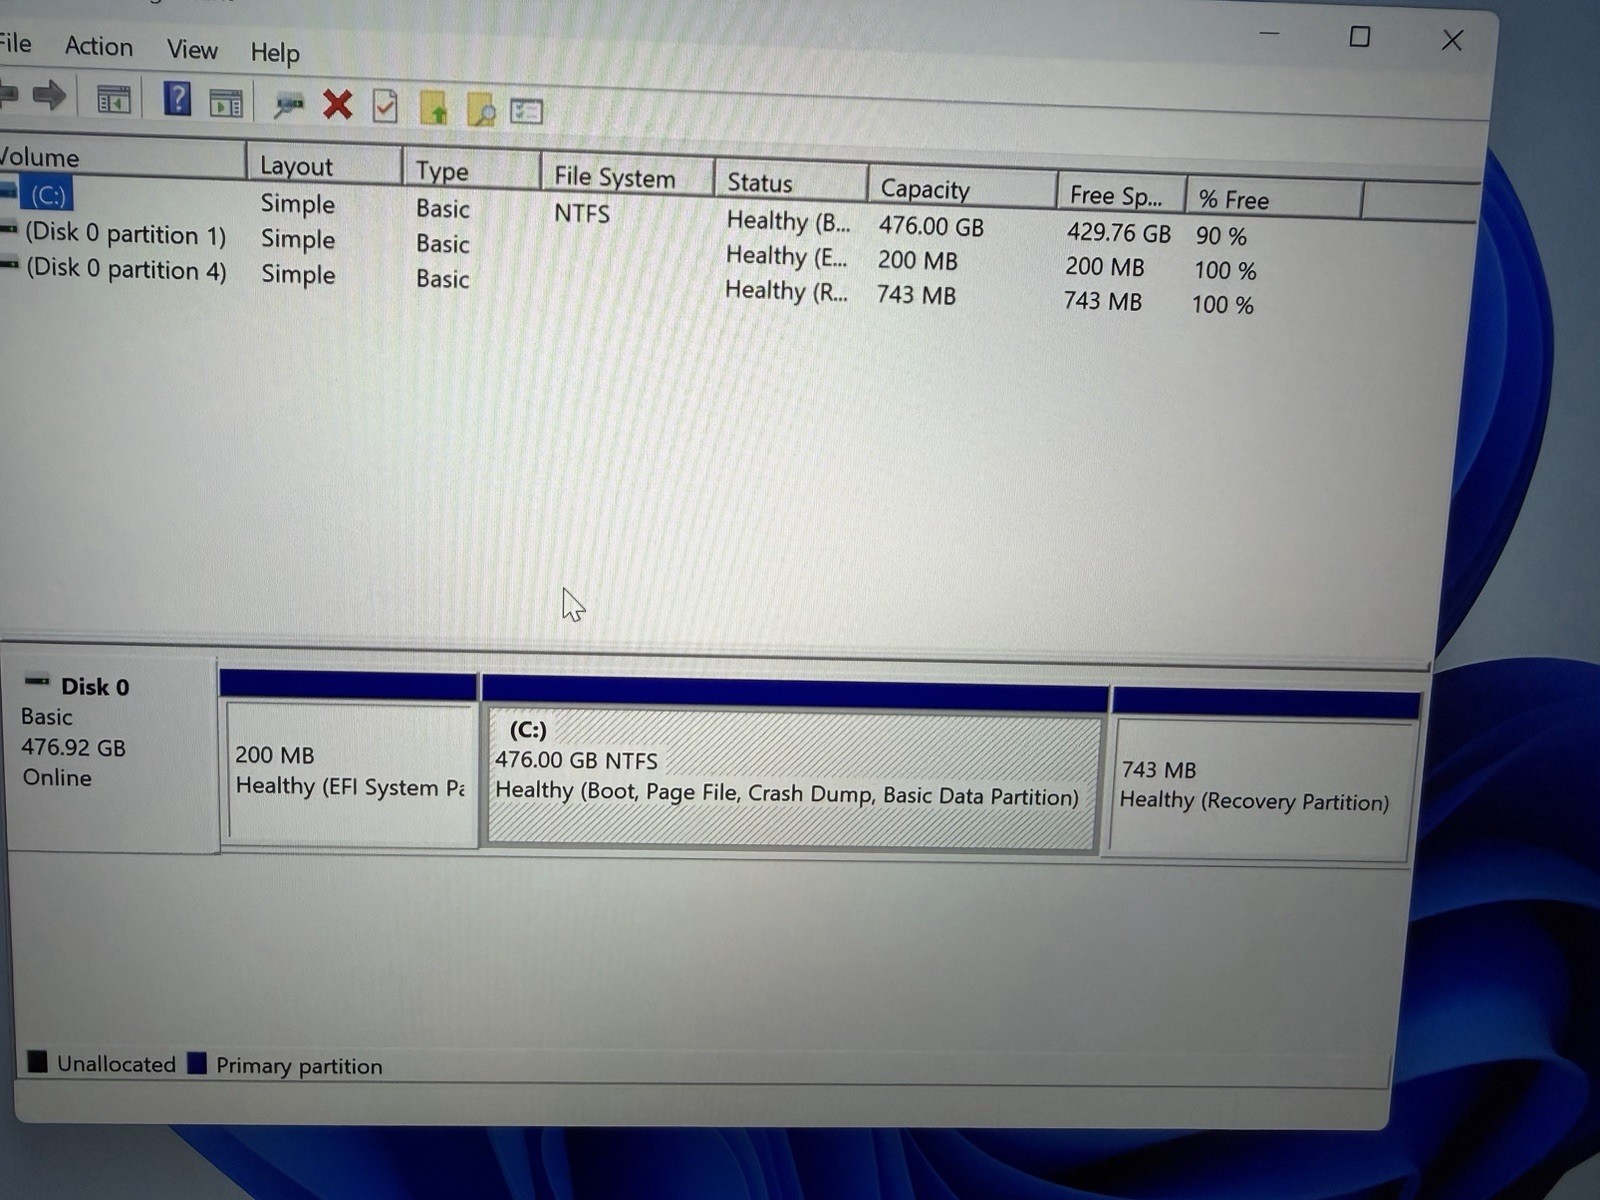Screen dimensions: 1600x1200
Task: Open the Help menu
Action: tap(274, 52)
